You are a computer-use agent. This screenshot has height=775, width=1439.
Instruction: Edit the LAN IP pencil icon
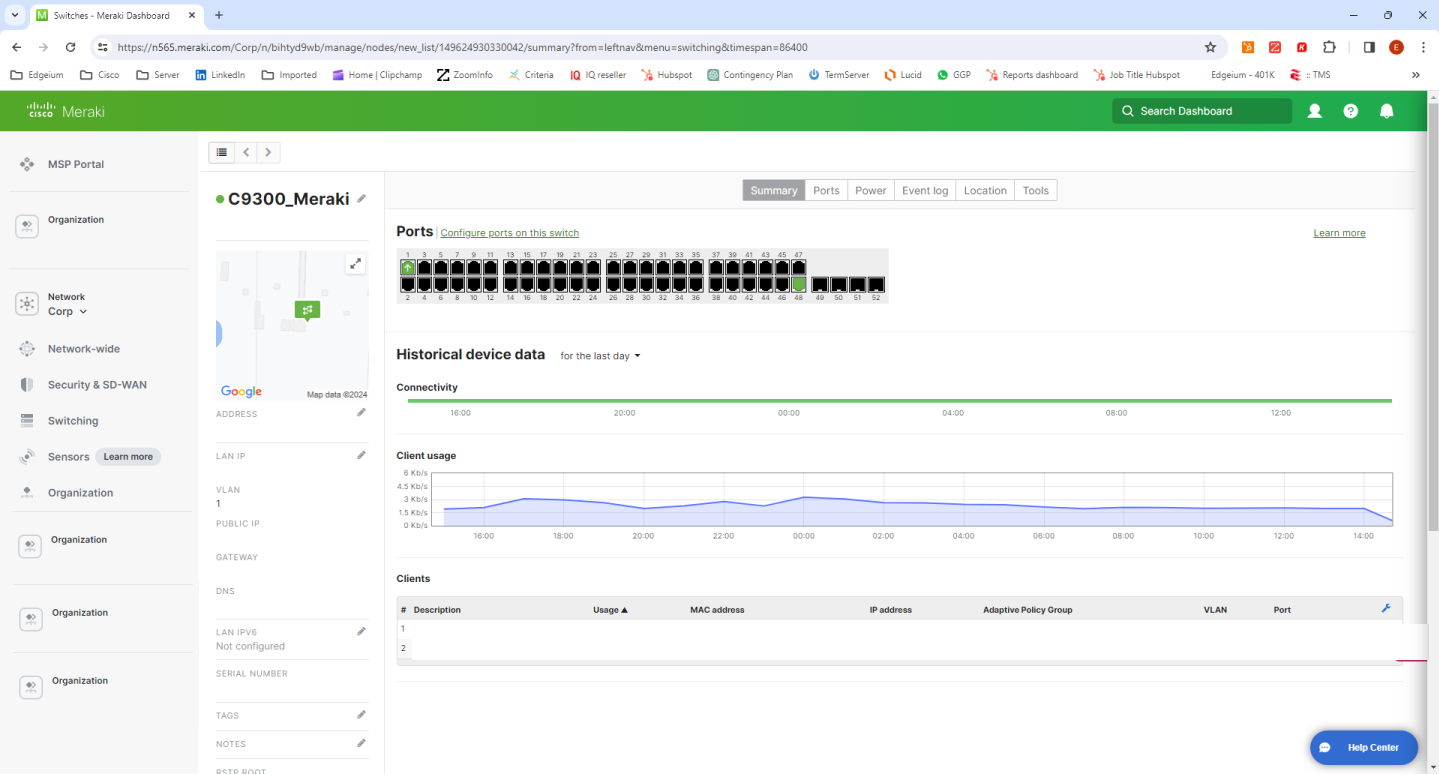coord(361,455)
